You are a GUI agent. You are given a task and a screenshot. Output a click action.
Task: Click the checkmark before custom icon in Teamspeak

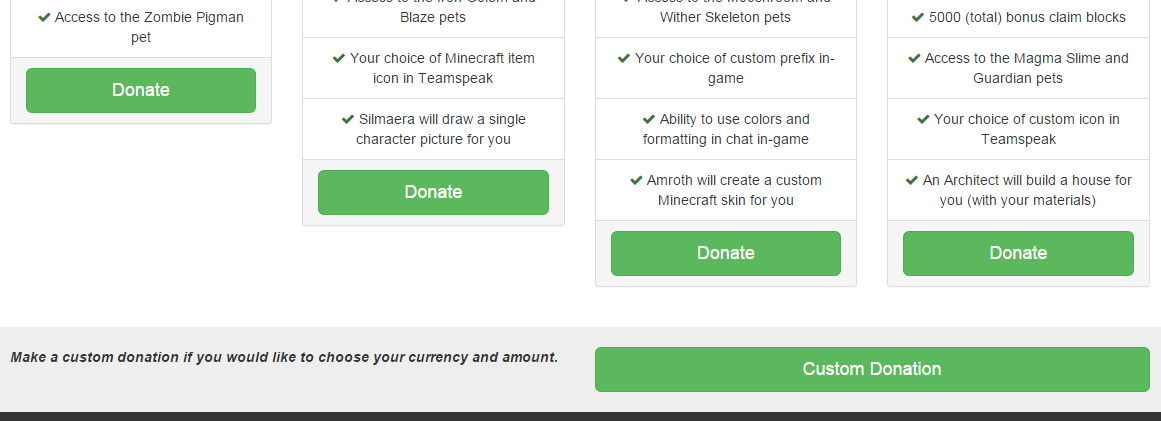[x=923, y=119]
